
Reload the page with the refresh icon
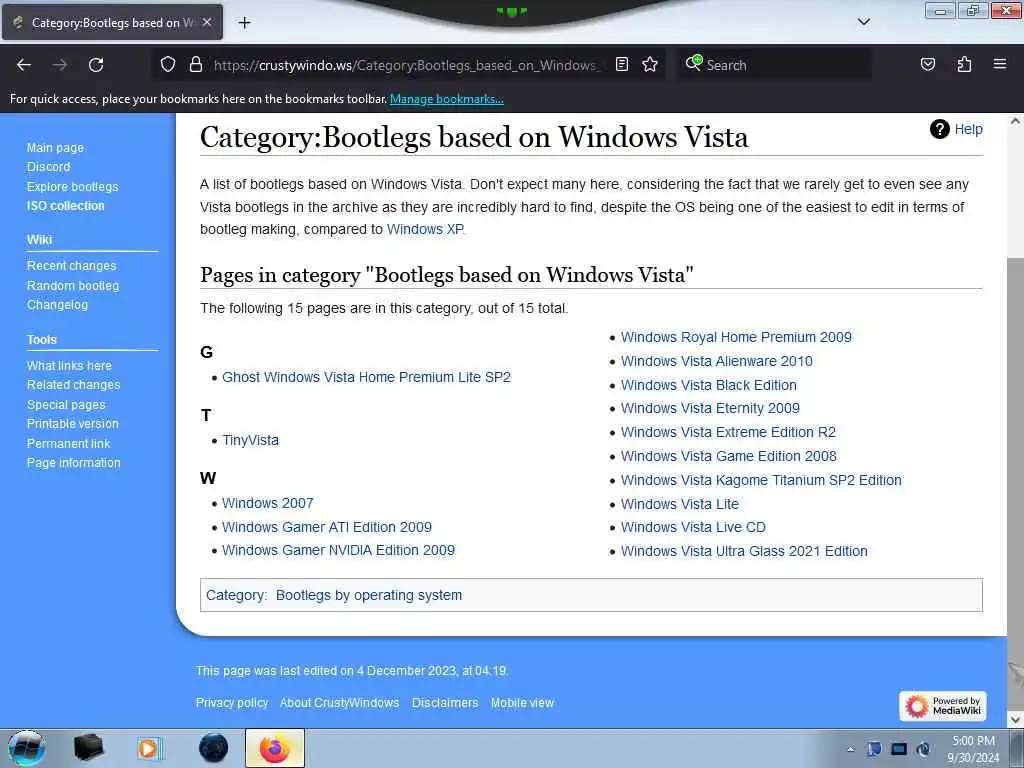point(96,65)
